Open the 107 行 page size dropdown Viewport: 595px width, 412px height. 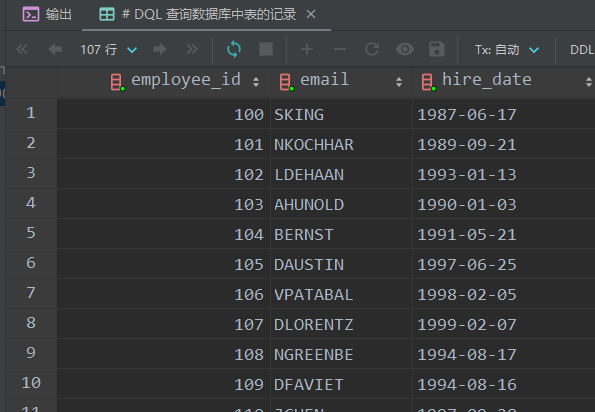[109, 50]
